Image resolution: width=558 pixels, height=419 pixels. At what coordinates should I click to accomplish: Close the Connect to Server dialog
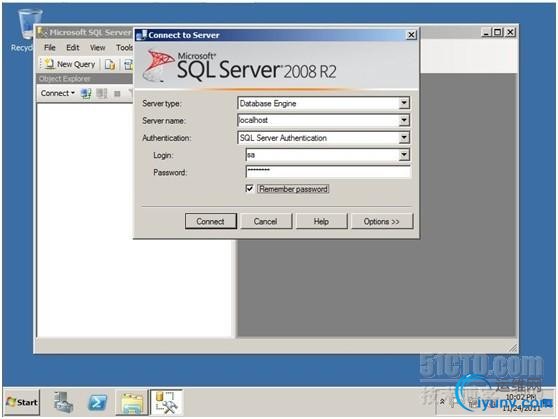tap(411, 35)
